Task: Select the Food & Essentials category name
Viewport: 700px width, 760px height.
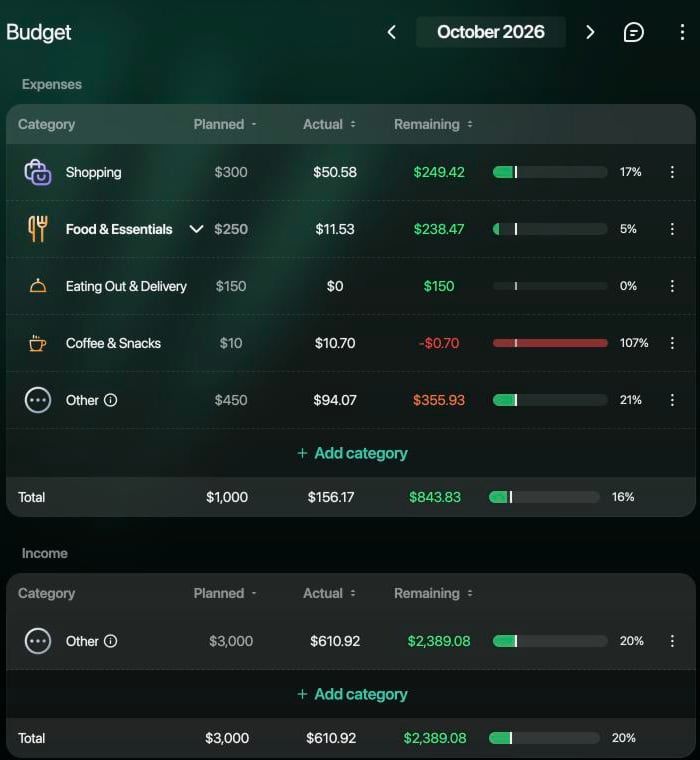Action: click(119, 229)
